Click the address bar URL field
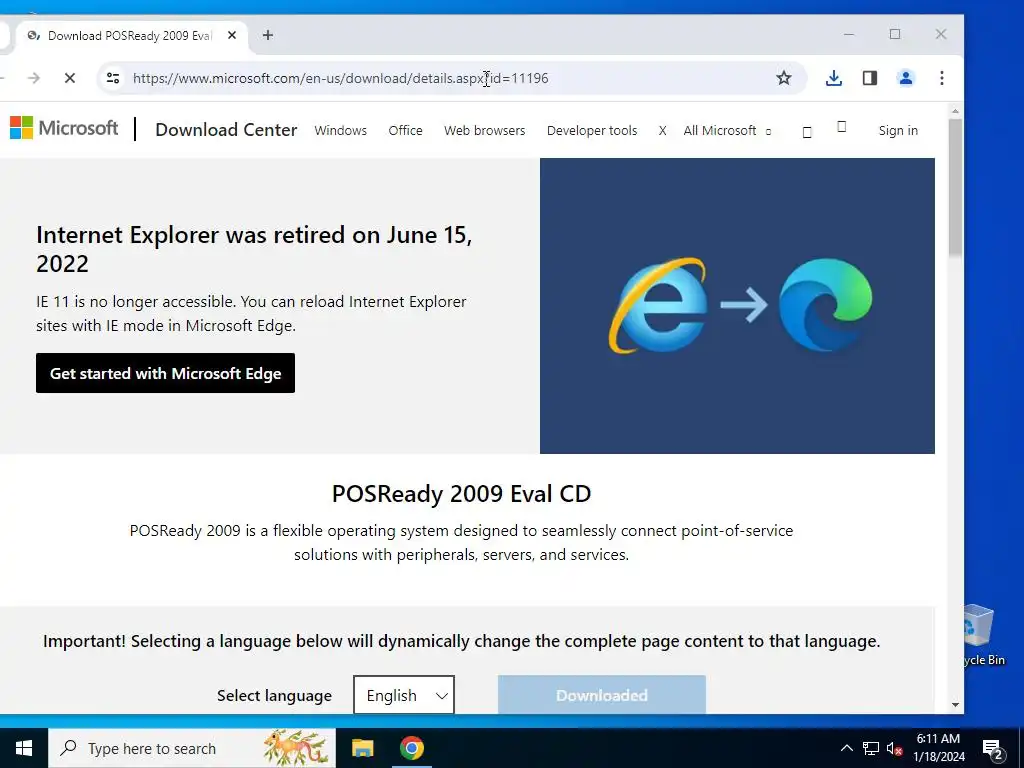Viewport: 1024px width, 768px height. click(444, 78)
